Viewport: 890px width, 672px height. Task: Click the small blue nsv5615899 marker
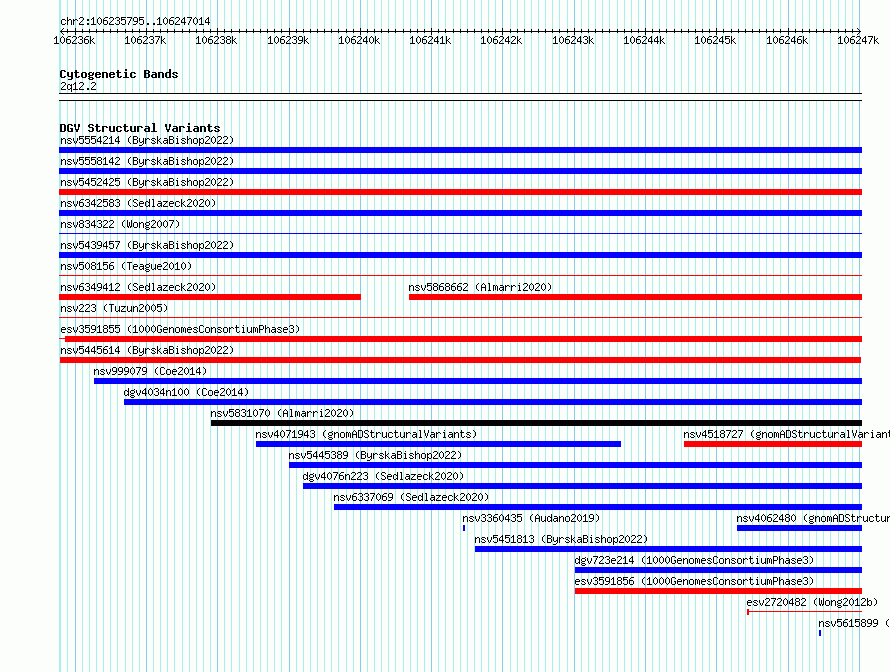pos(820,633)
